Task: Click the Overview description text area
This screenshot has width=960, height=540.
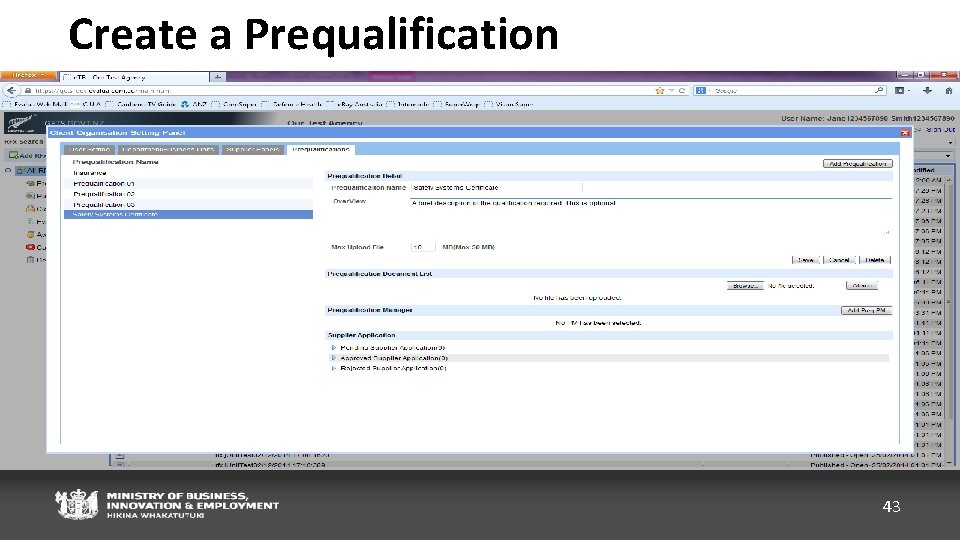Action: [650, 217]
